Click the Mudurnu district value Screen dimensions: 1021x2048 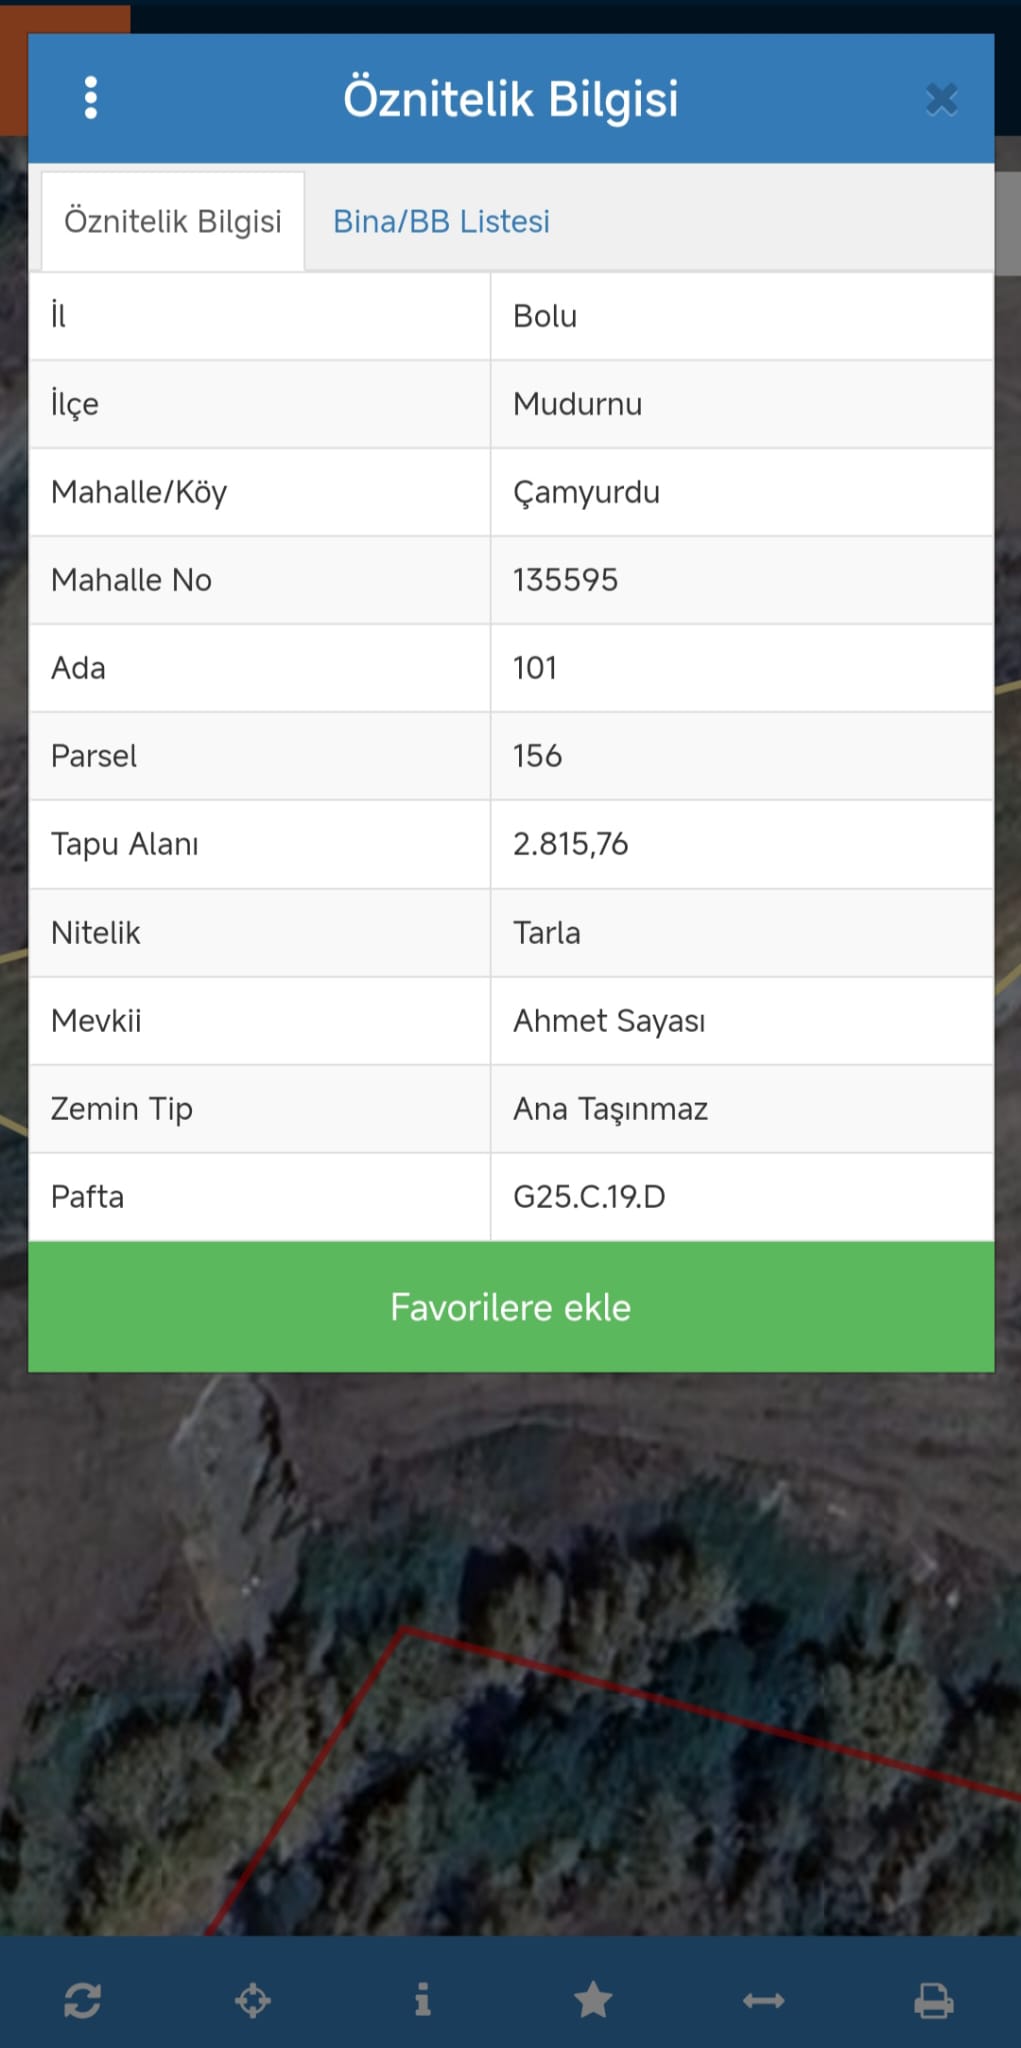pos(577,404)
